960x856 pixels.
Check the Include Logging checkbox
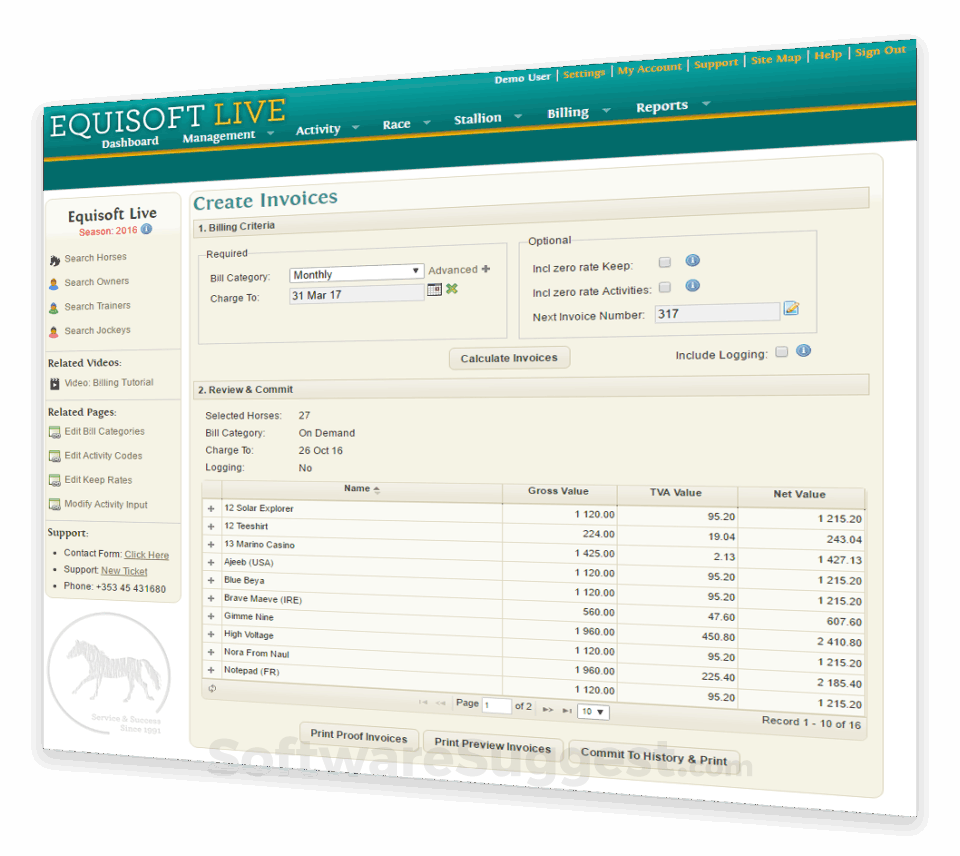point(782,351)
